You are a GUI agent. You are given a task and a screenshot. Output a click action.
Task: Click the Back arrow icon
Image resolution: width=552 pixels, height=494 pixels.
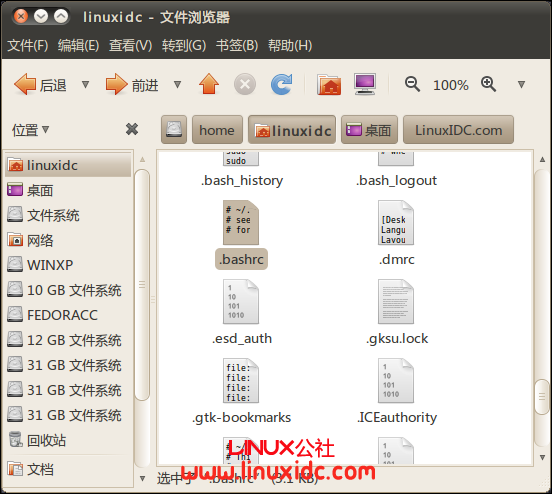(25, 85)
